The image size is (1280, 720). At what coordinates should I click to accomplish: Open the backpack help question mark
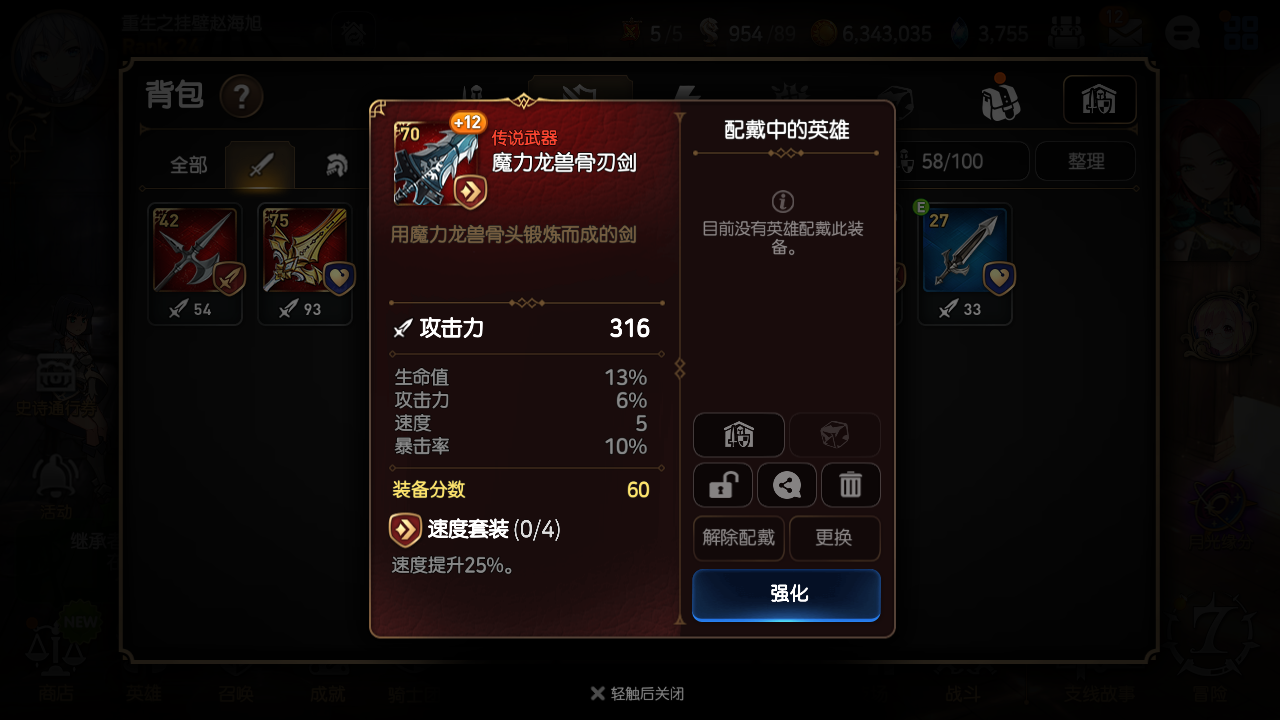pos(242,97)
